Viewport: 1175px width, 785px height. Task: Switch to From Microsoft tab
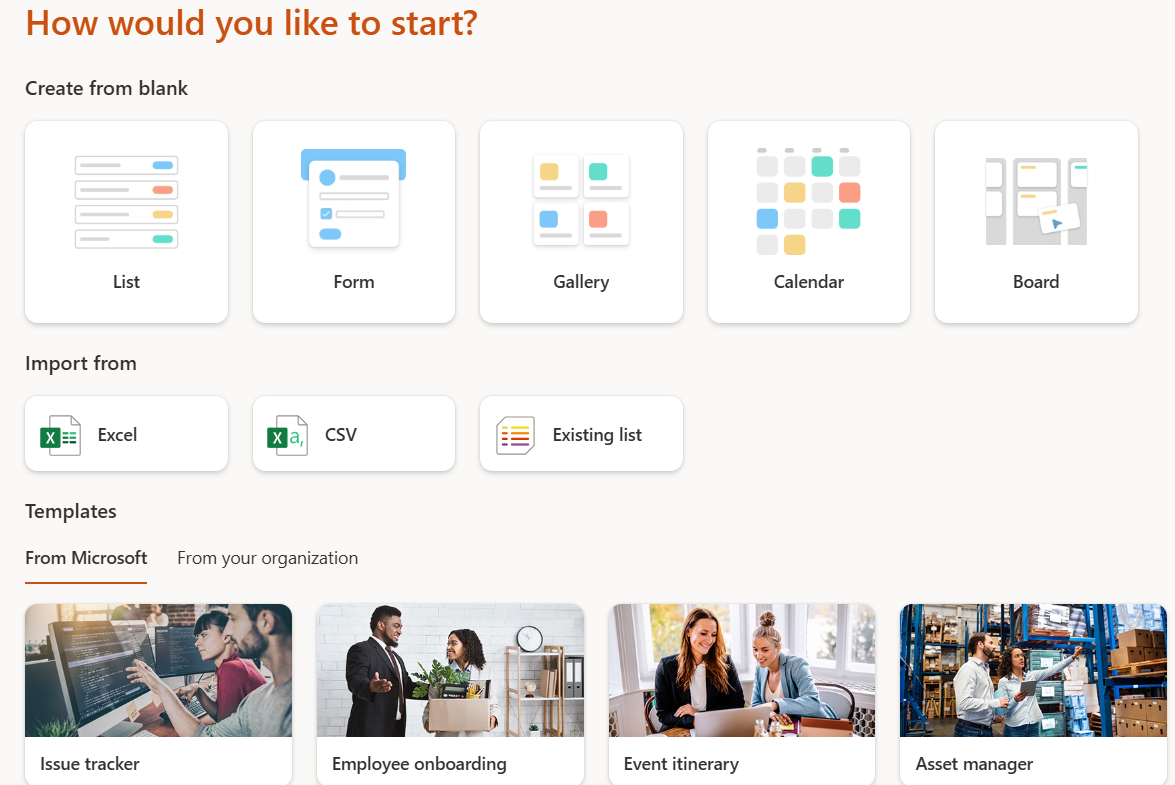coord(86,558)
